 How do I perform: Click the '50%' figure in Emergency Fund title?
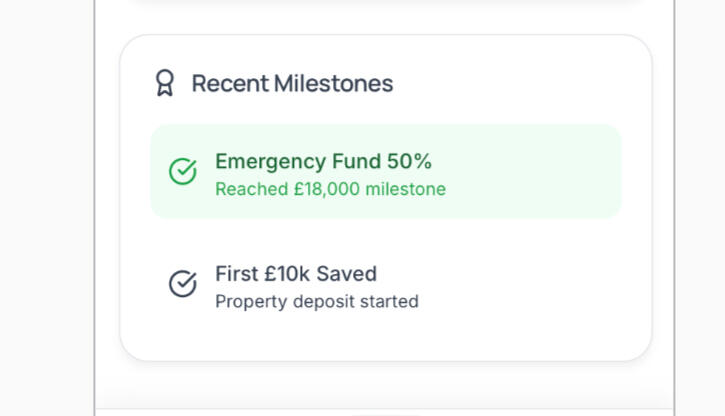point(408,162)
